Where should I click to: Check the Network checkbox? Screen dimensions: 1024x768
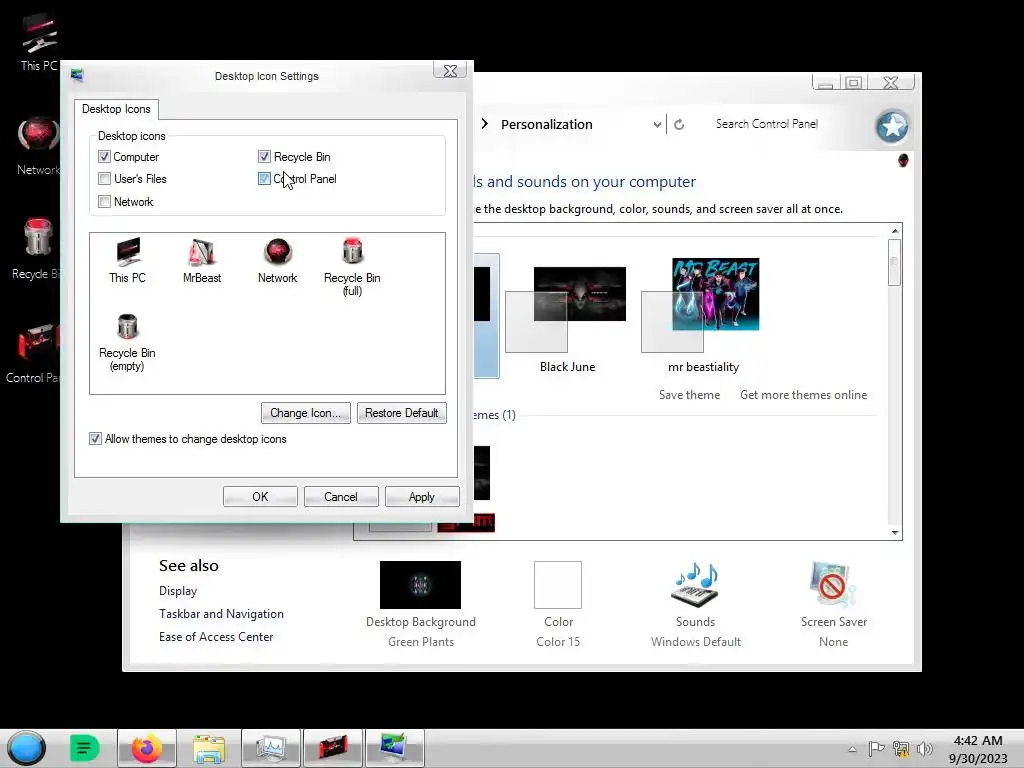click(x=104, y=201)
